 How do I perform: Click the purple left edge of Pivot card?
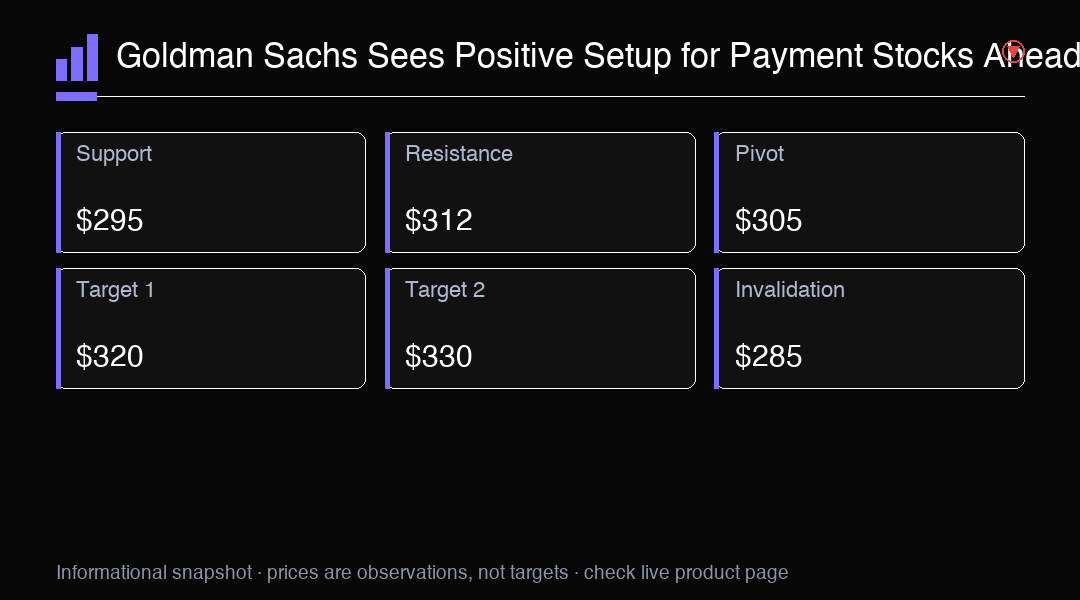coord(717,192)
